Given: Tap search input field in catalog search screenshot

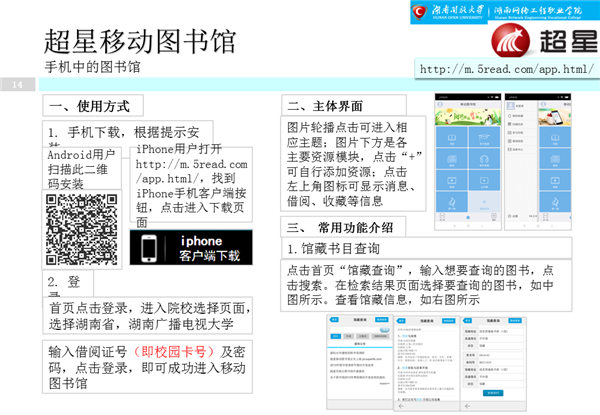Looking at the screenshot, I should pos(354,330).
